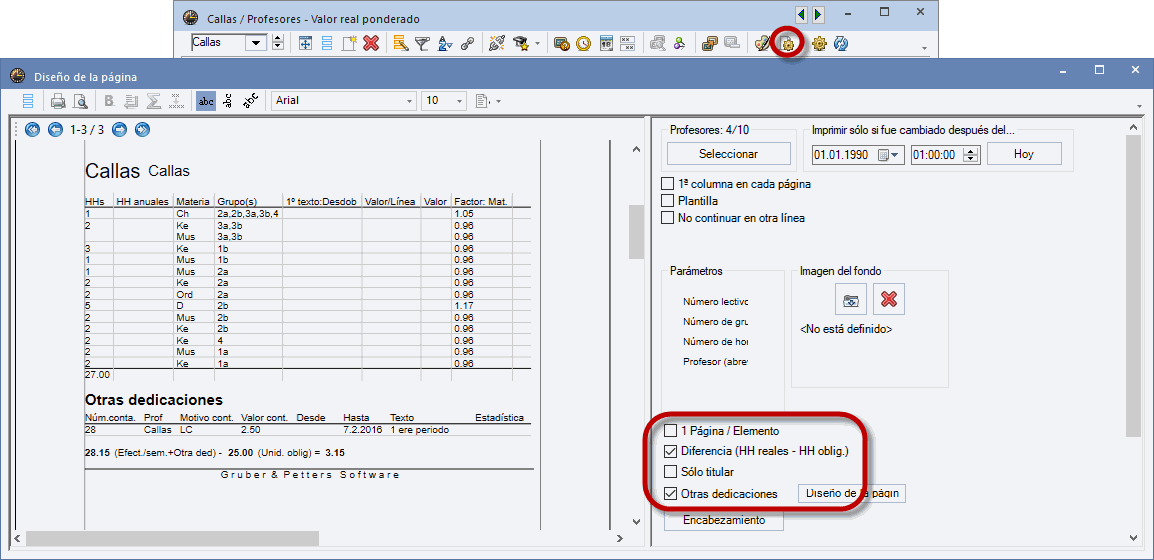Click the clock icon in Callas toolbar
This screenshot has width=1154, height=560.
[583, 43]
